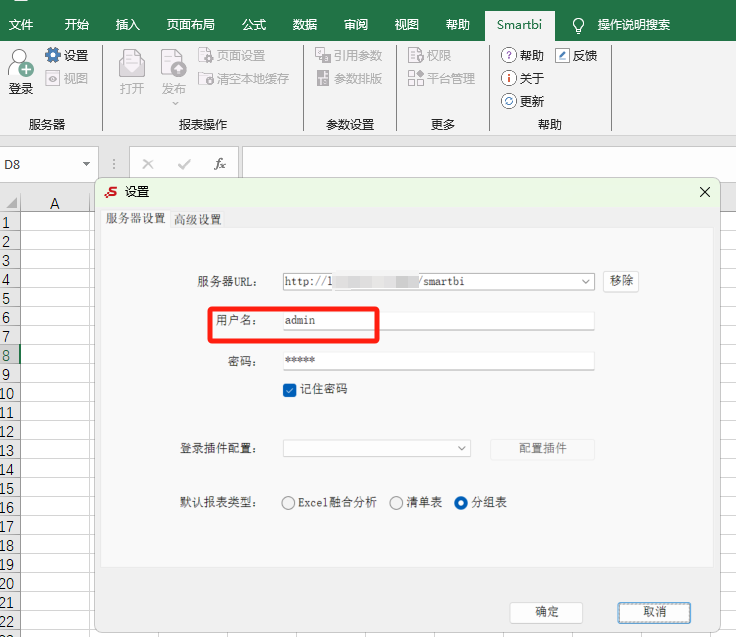Click Remove (移除) button next to URL
Image resolution: width=736 pixels, height=637 pixels.
[x=621, y=281]
